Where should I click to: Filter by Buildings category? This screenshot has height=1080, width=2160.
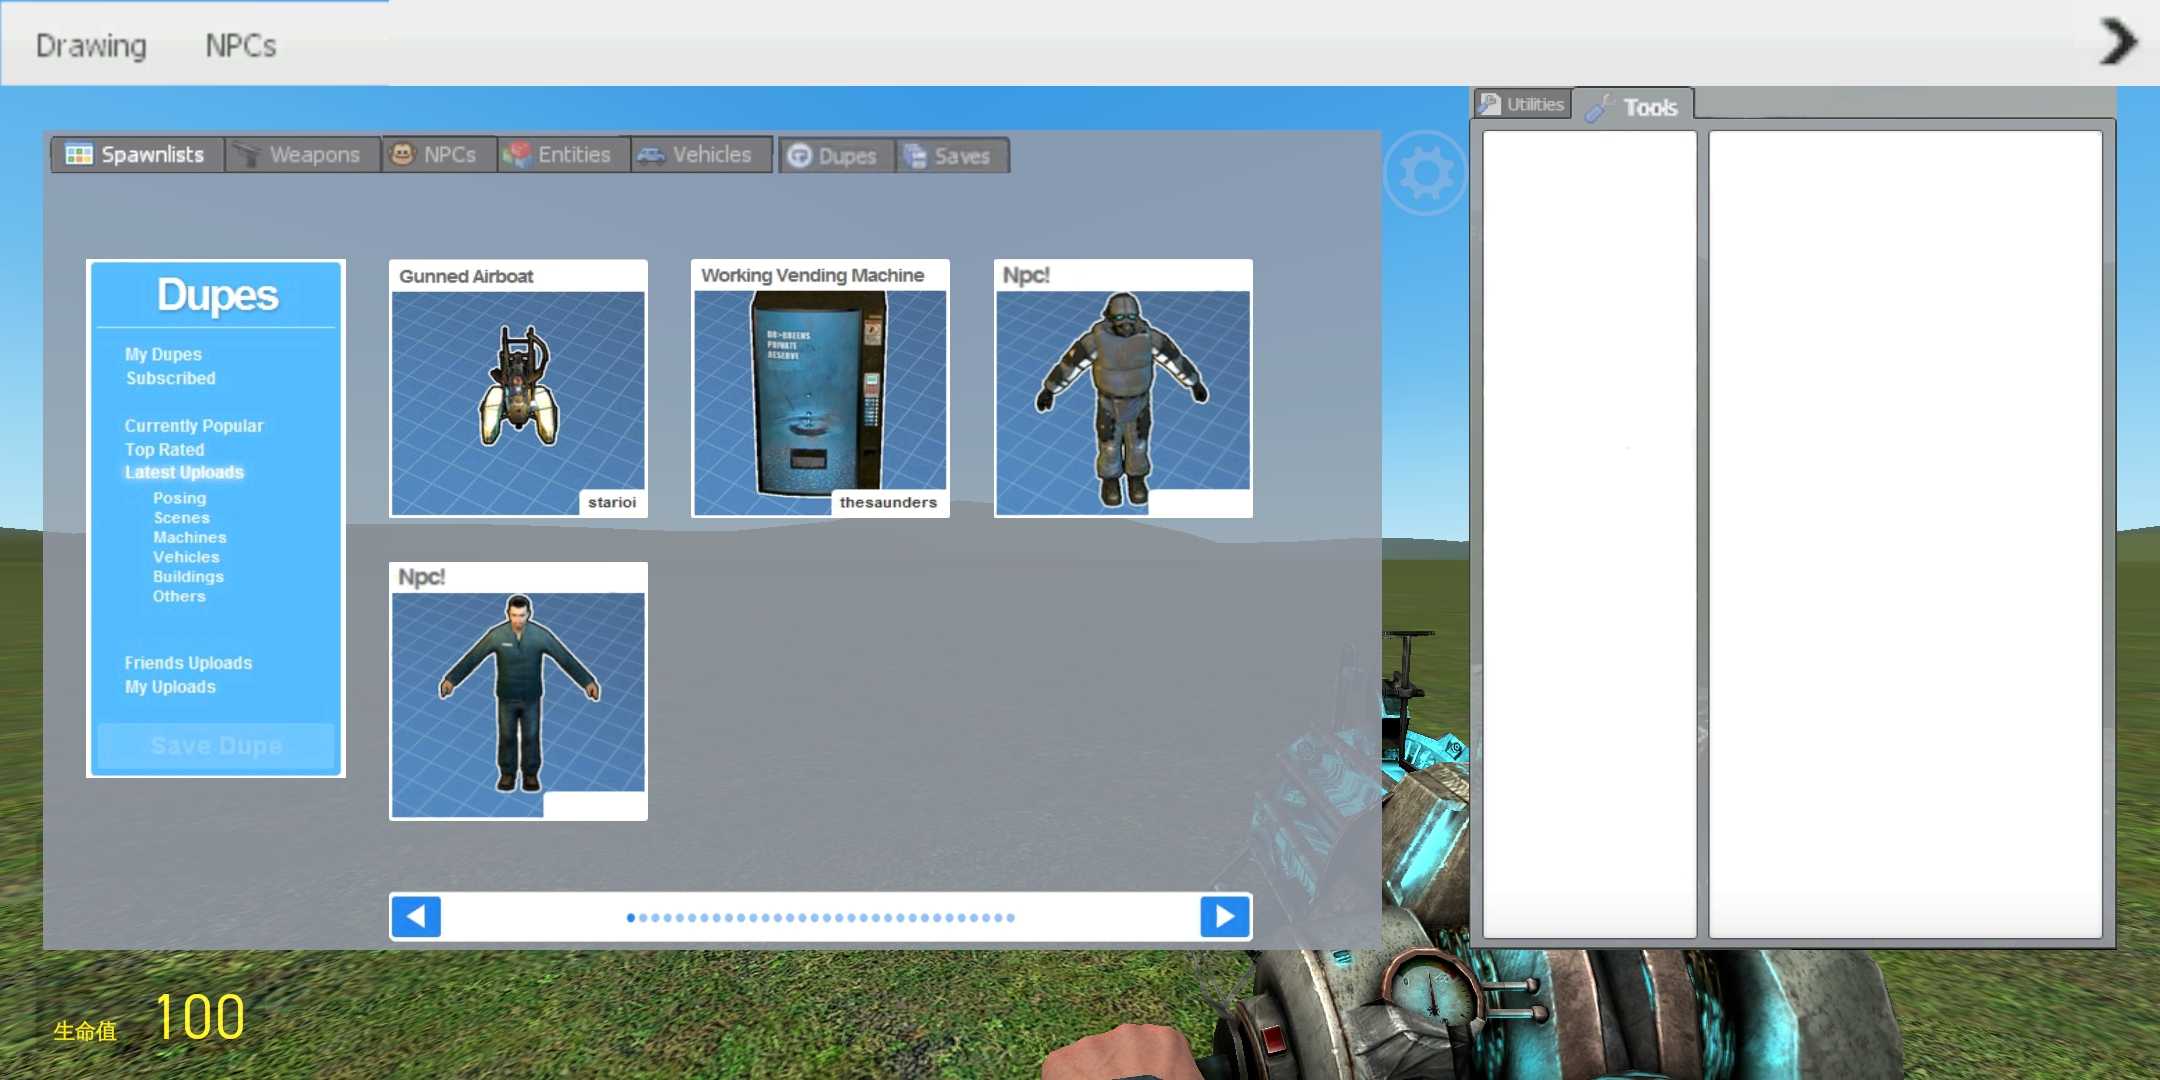188,576
